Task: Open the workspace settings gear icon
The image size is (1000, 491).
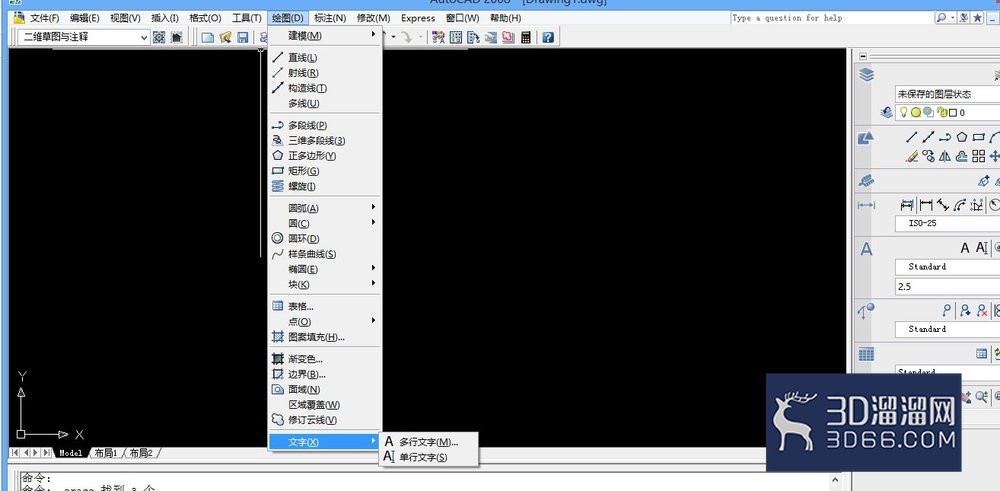Action: pyautogui.click(x=159, y=37)
